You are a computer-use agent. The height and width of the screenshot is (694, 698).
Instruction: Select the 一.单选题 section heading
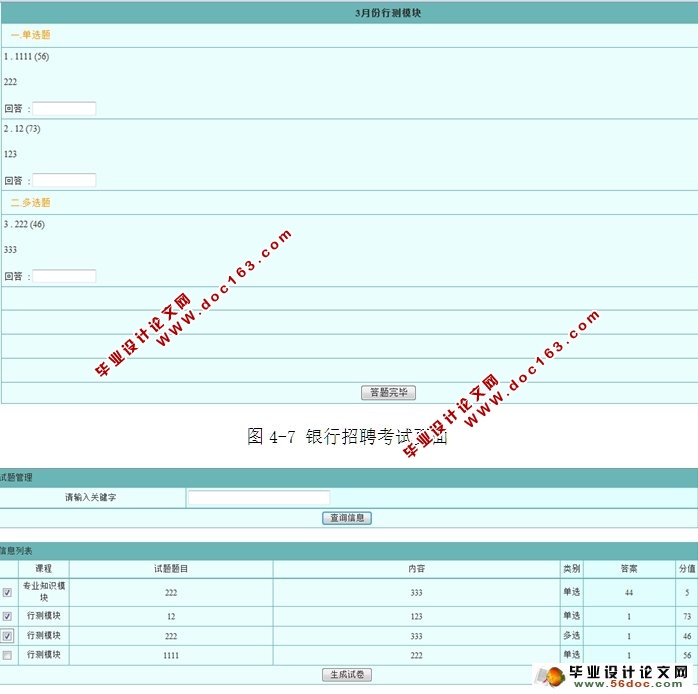pos(30,35)
